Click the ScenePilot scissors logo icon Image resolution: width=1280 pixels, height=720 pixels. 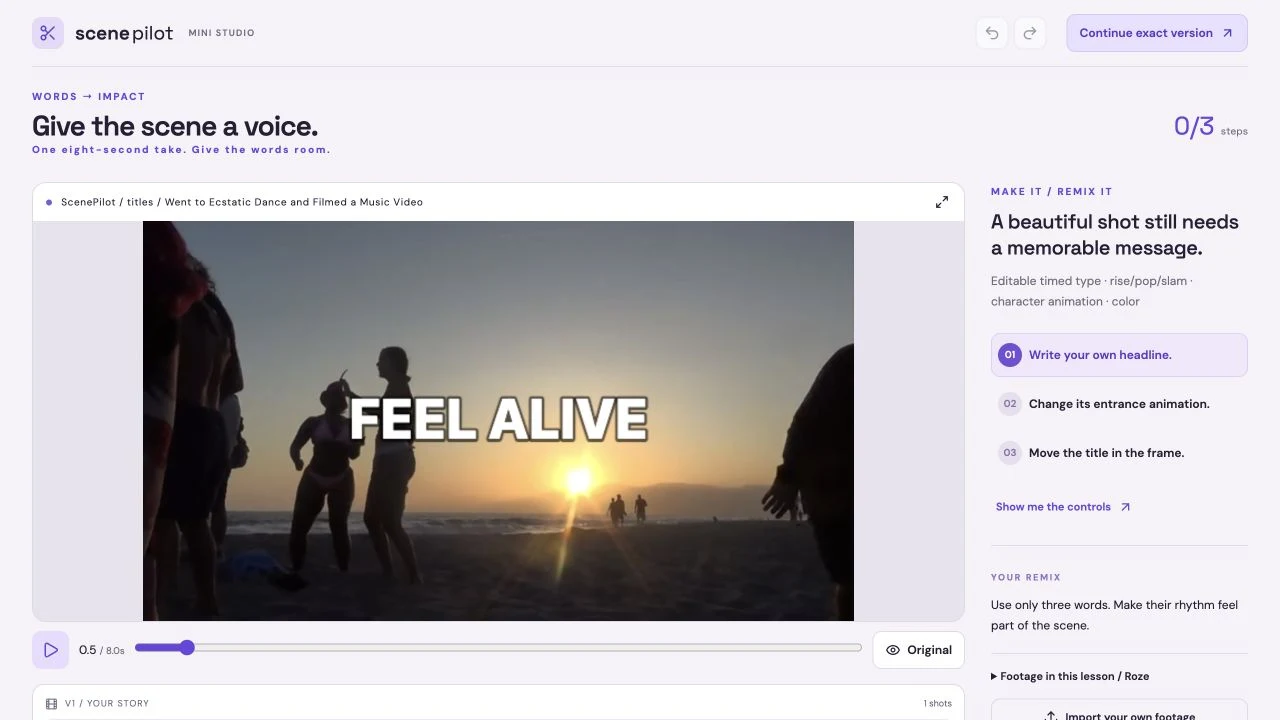[48, 33]
